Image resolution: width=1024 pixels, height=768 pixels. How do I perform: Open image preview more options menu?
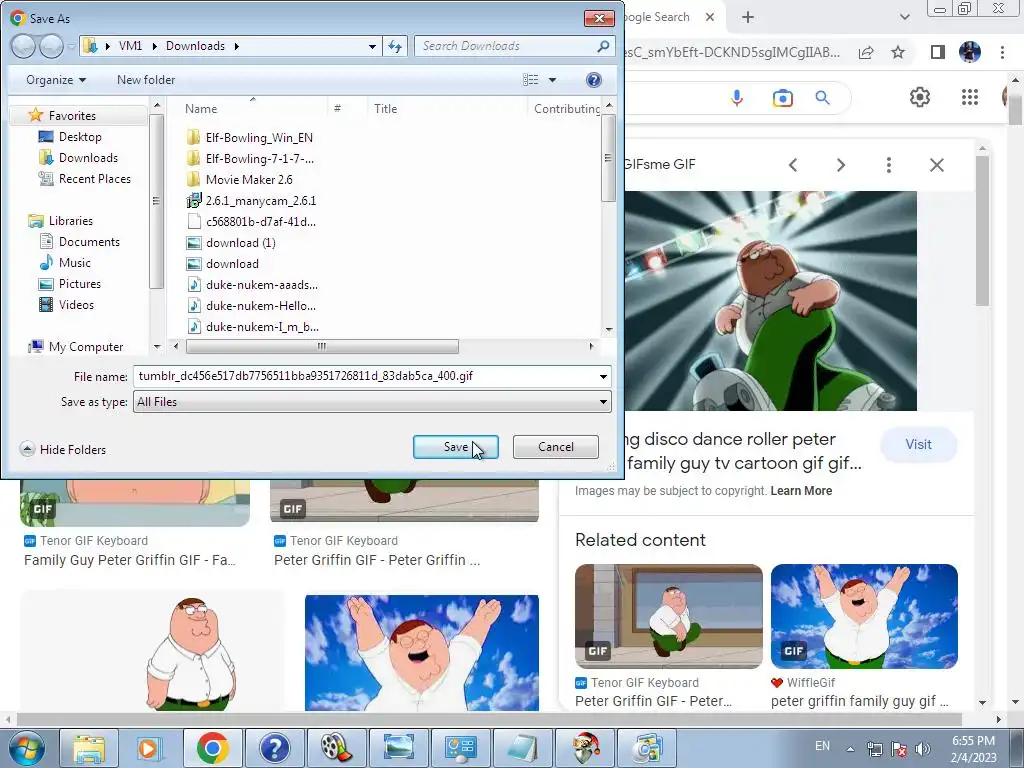coord(888,165)
